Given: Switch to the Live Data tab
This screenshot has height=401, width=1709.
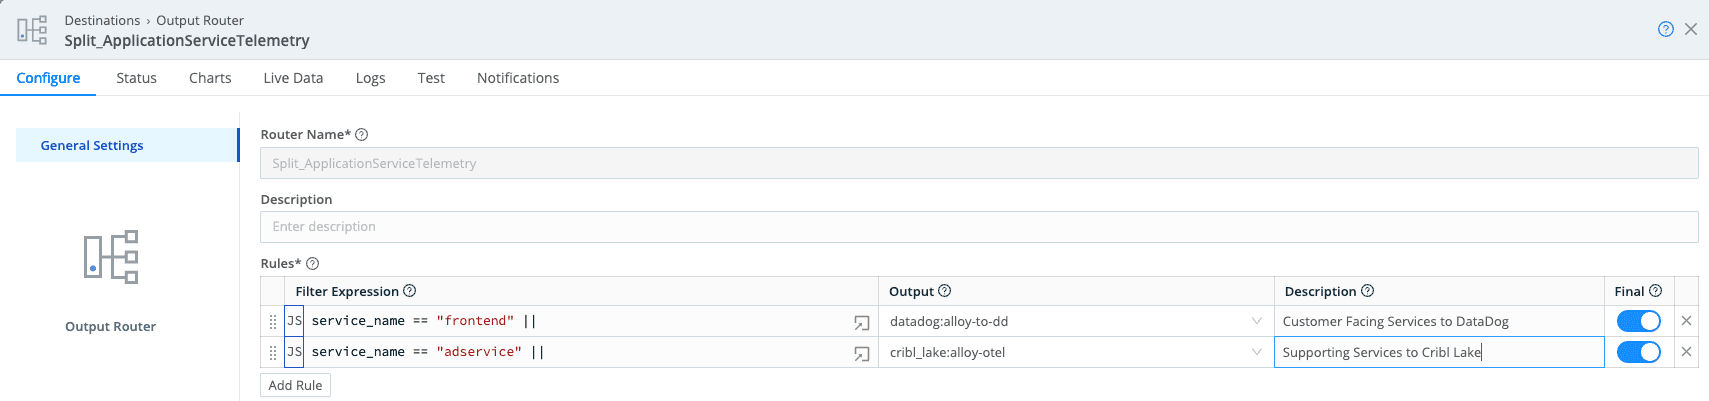Looking at the screenshot, I should coord(293,78).
